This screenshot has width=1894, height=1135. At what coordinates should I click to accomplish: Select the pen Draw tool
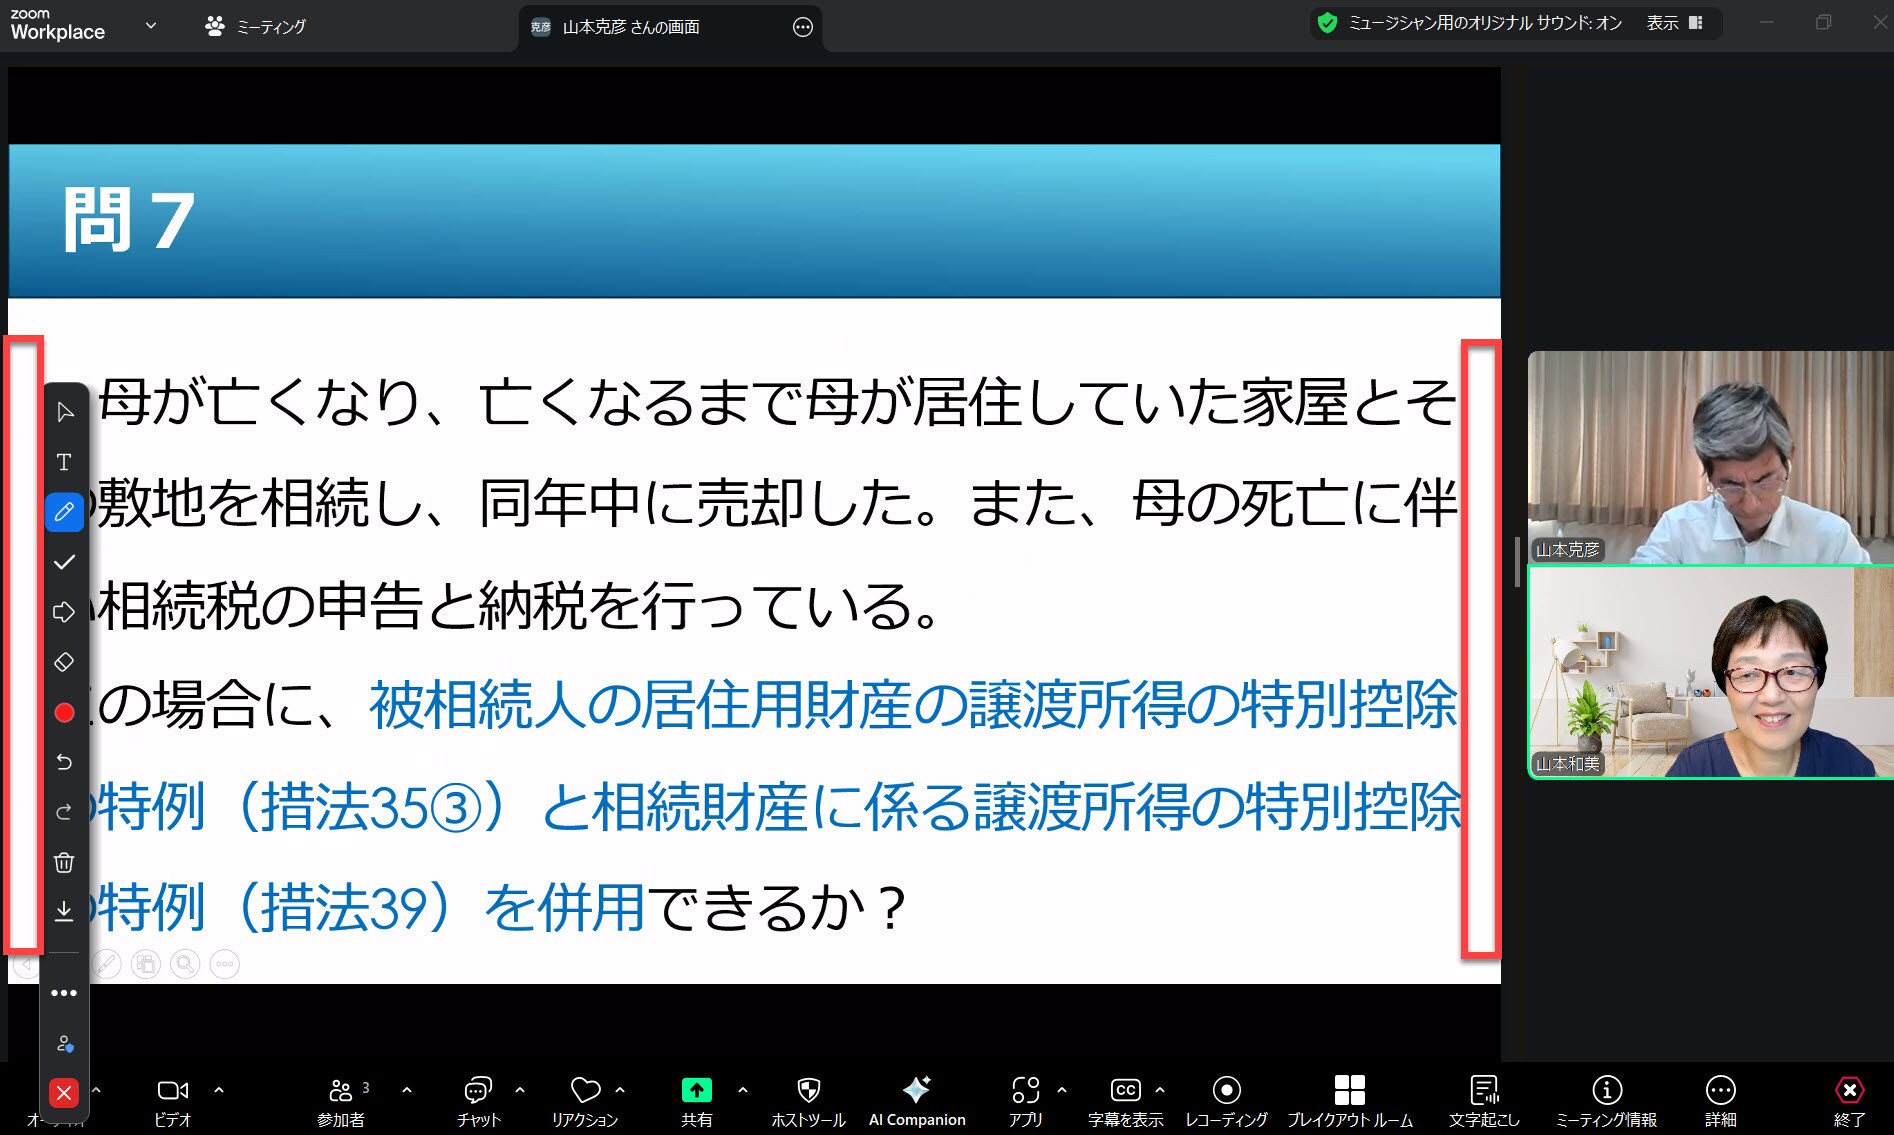(64, 512)
